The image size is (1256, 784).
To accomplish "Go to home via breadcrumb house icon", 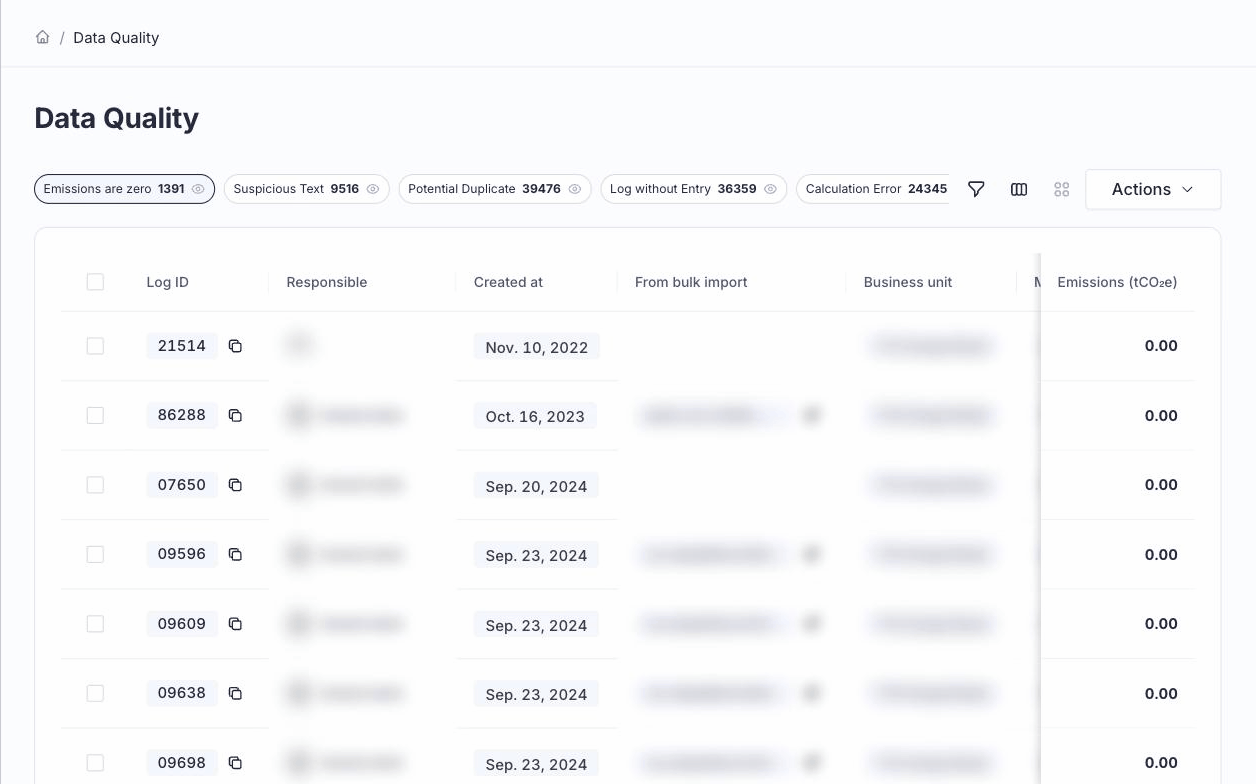I will click(x=42, y=37).
